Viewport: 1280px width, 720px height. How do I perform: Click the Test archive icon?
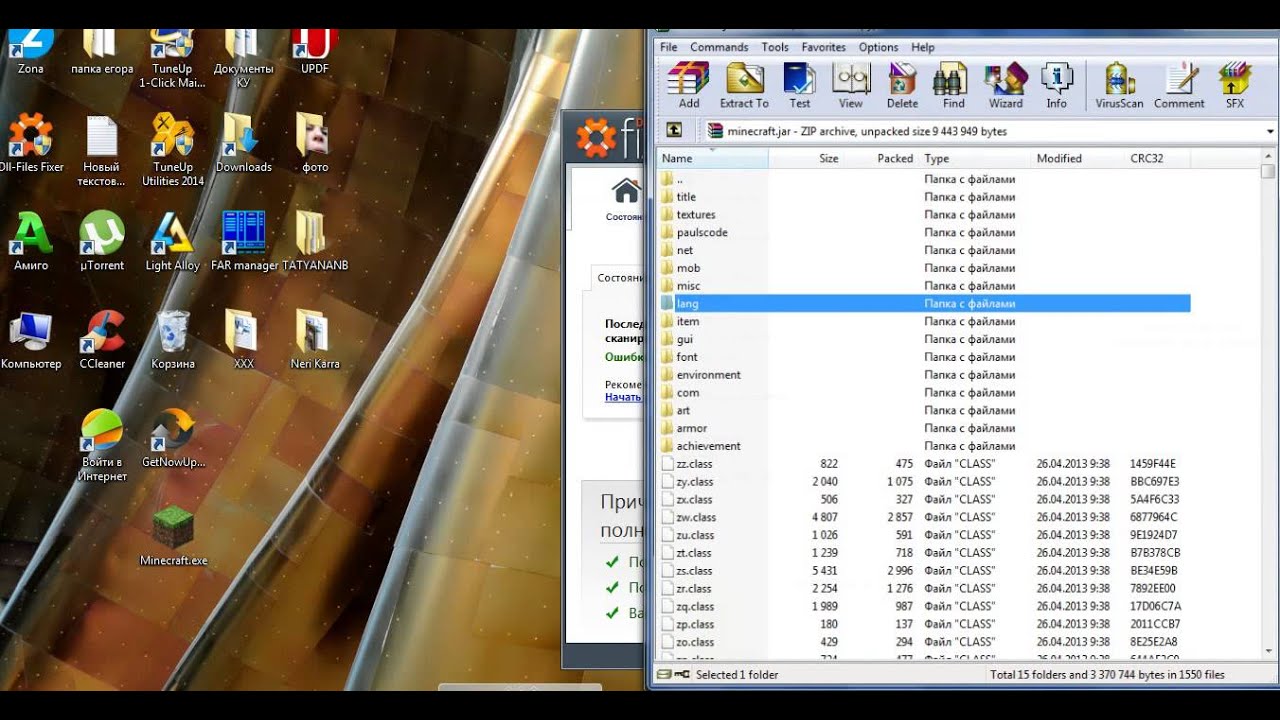pos(799,85)
